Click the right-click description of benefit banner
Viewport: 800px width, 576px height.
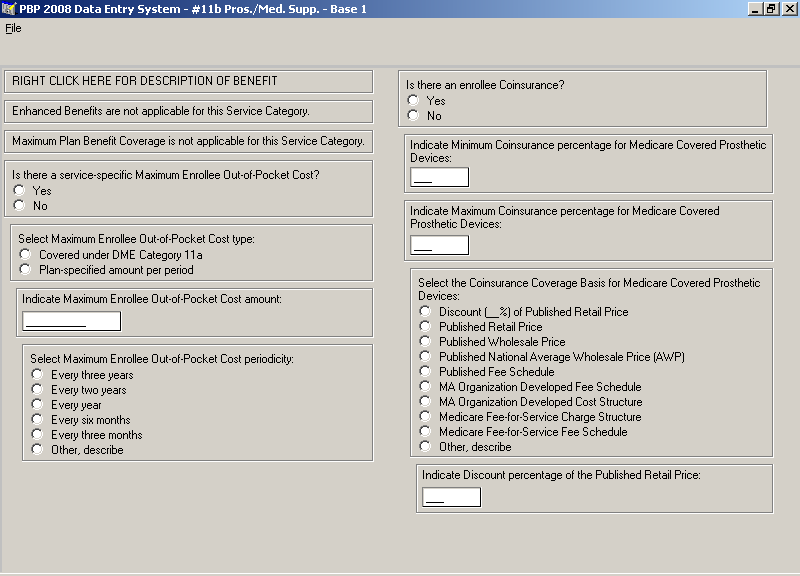(188, 81)
